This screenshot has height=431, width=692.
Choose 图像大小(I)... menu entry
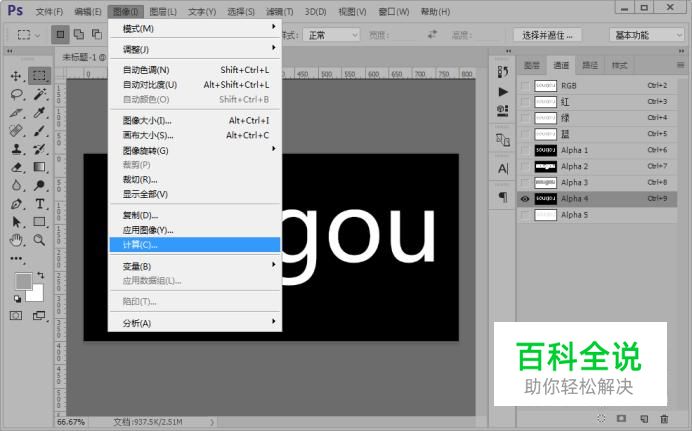coord(195,120)
